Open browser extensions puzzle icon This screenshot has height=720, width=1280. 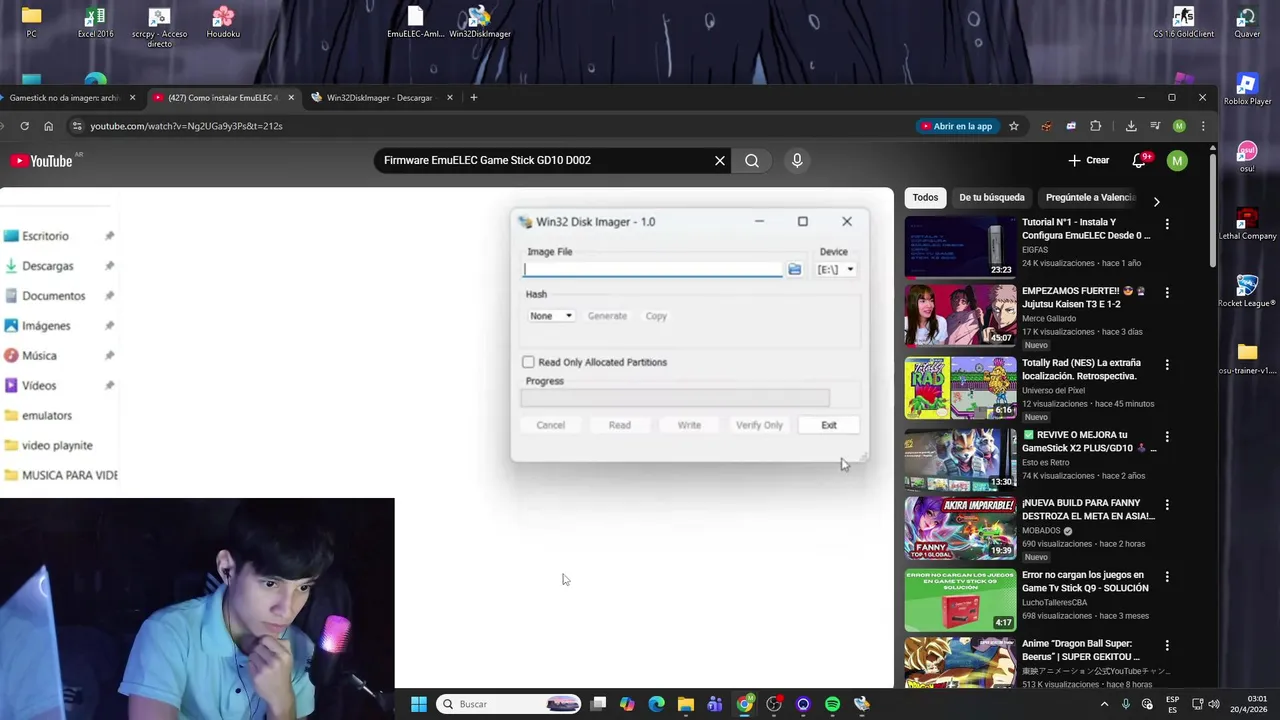1096,126
